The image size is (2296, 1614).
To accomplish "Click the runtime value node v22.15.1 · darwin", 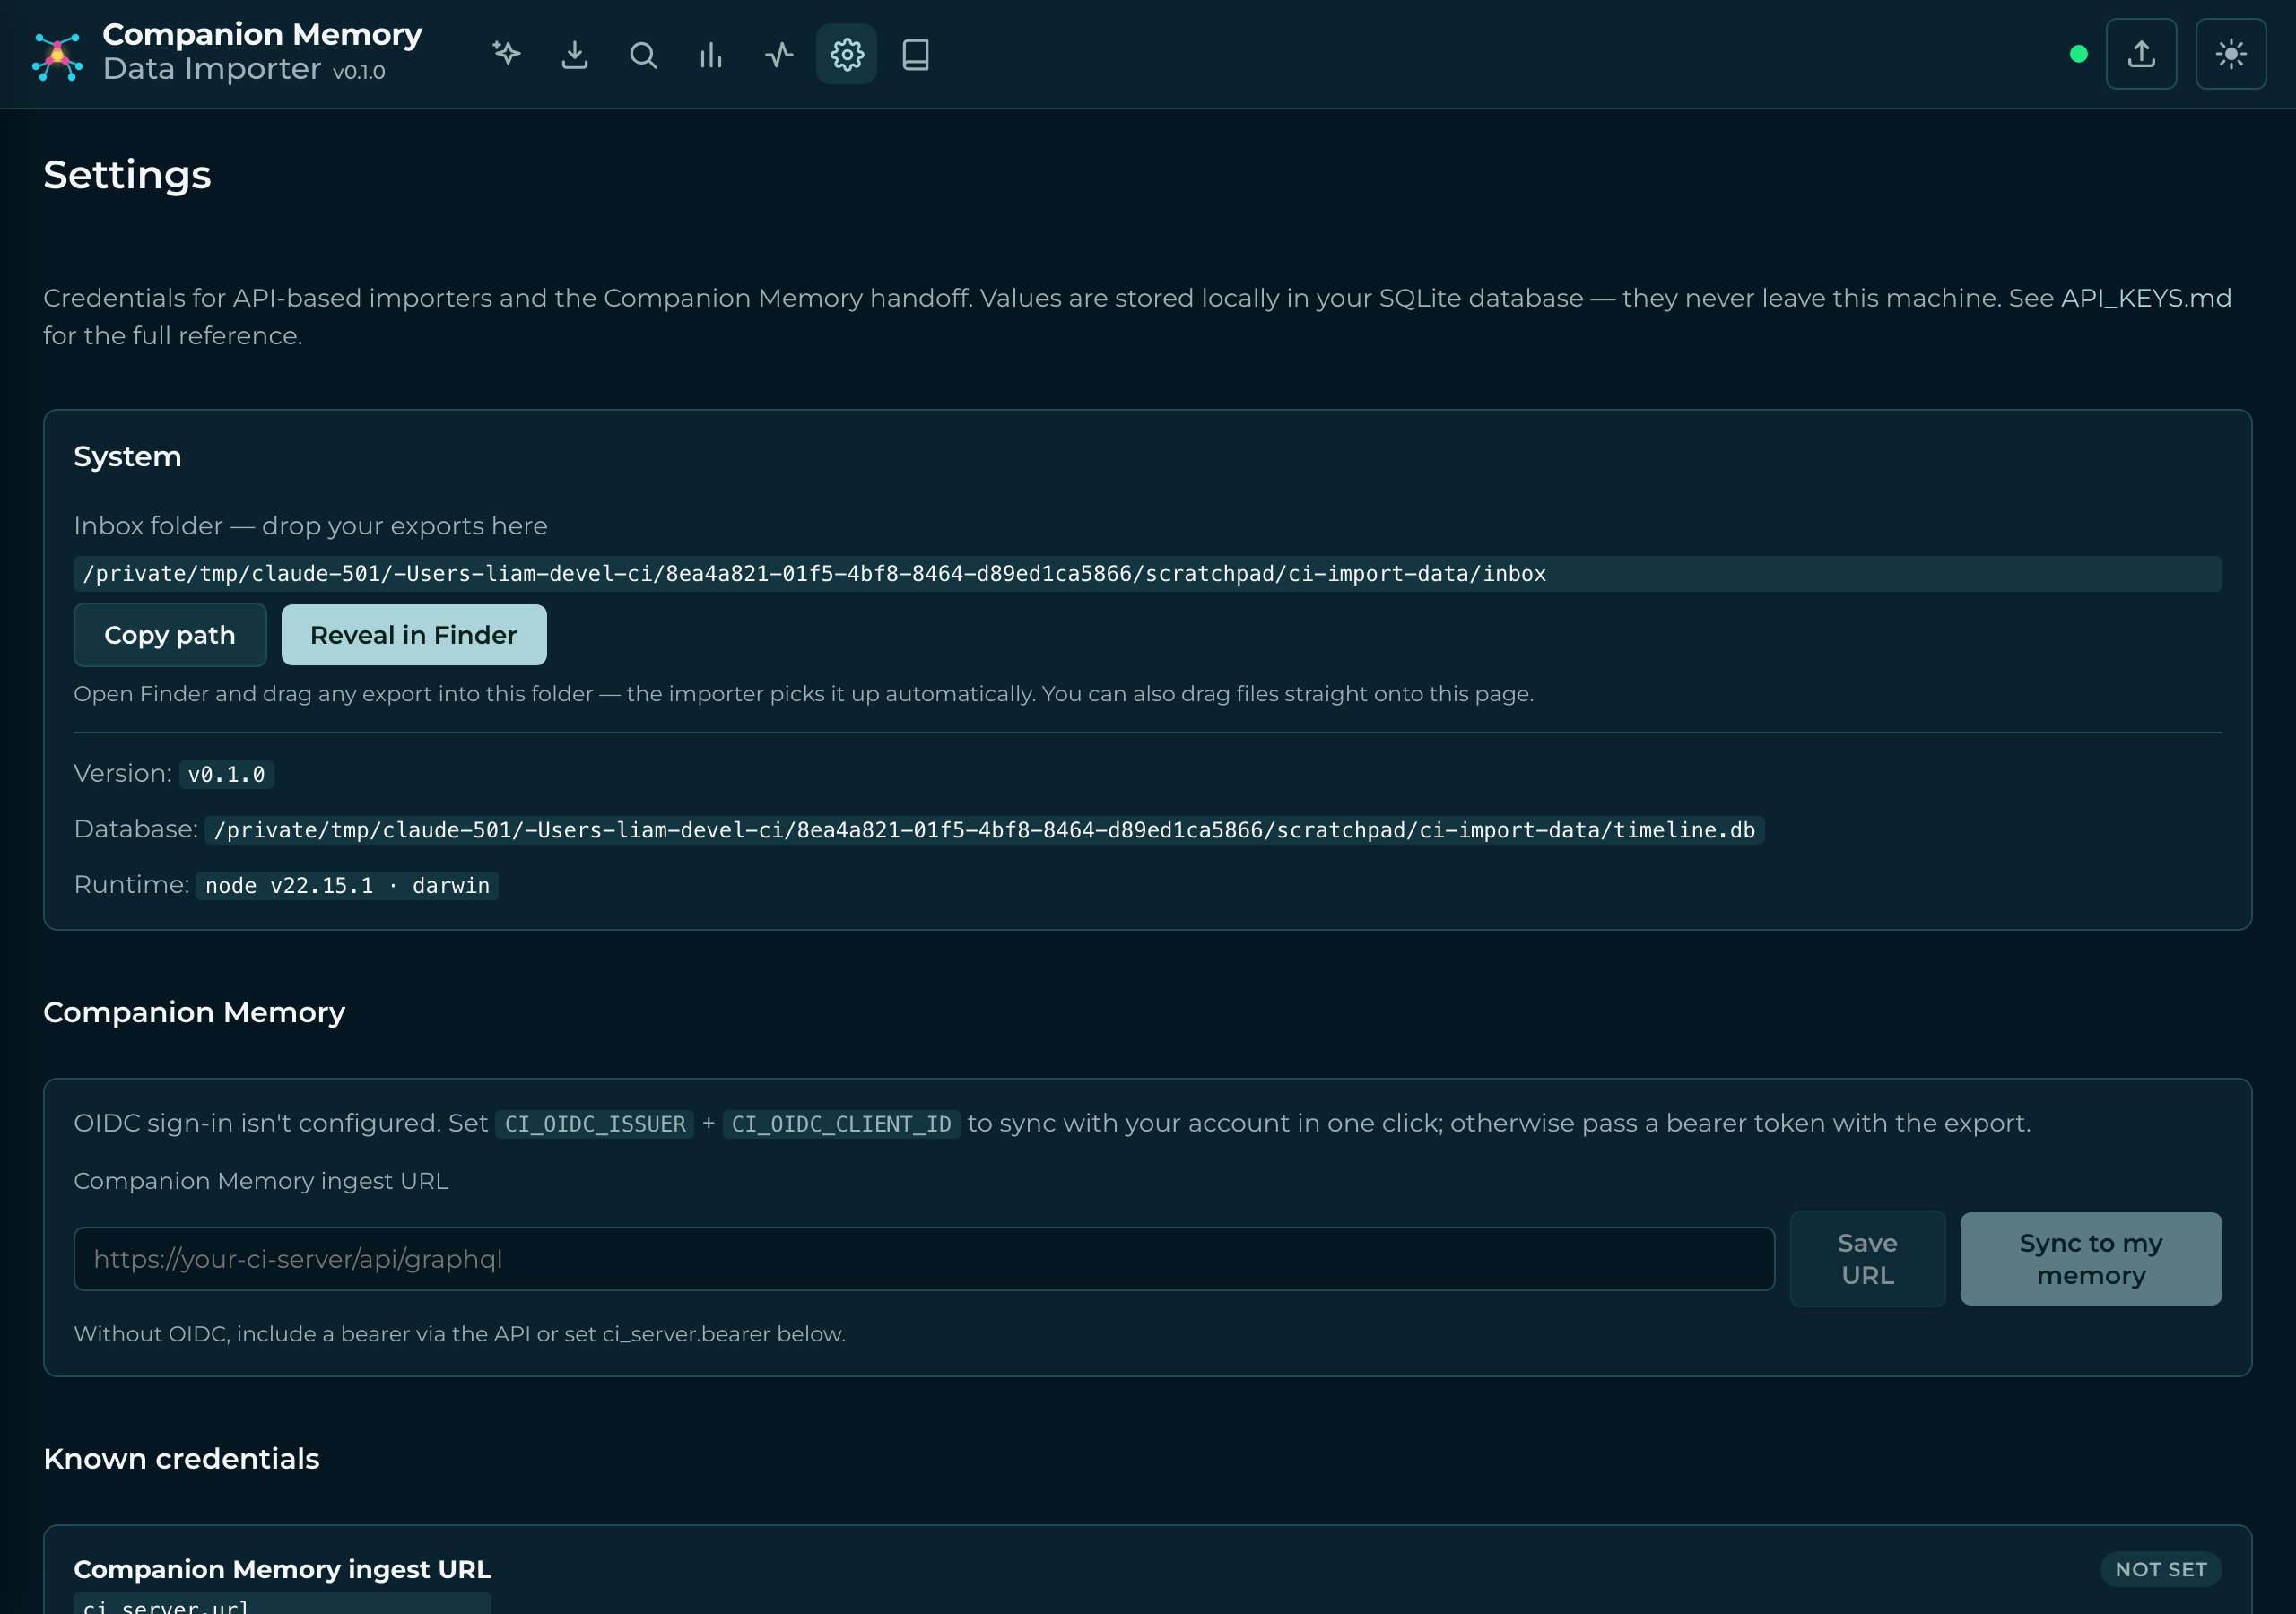I will 347,886.
